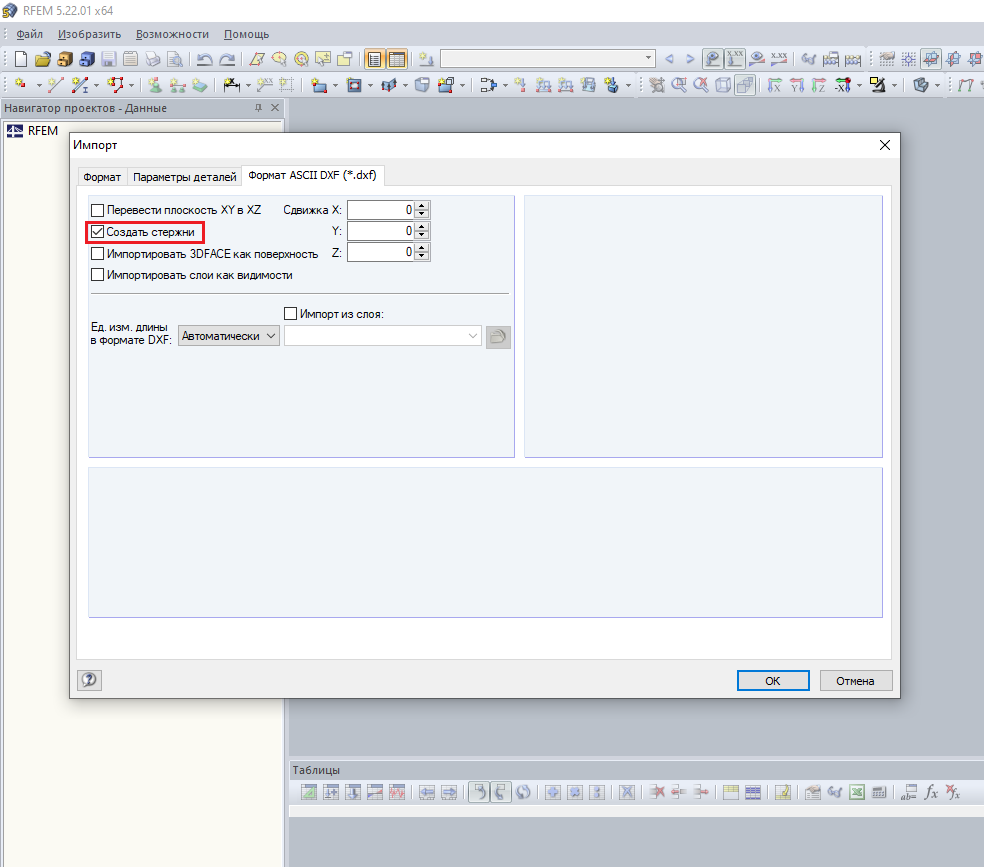The height and width of the screenshot is (867, 984).
Task: Increase the Сдвижка X spinner up arrow
Action: click(x=422, y=206)
